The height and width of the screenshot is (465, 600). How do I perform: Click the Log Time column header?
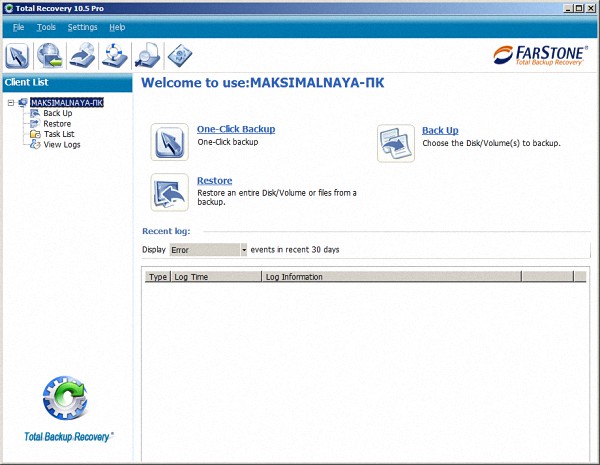pos(191,276)
